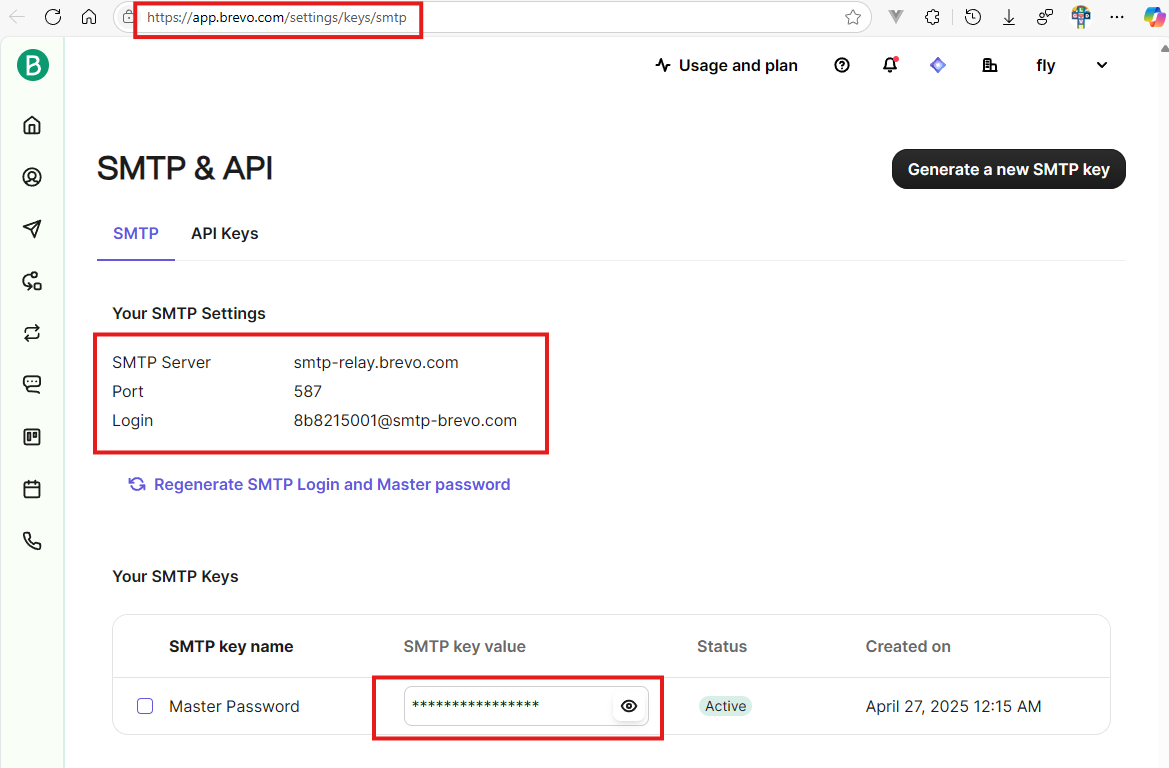Open the Meetings calendar icon in the sidebar
This screenshot has height=768, width=1169.
[32, 489]
